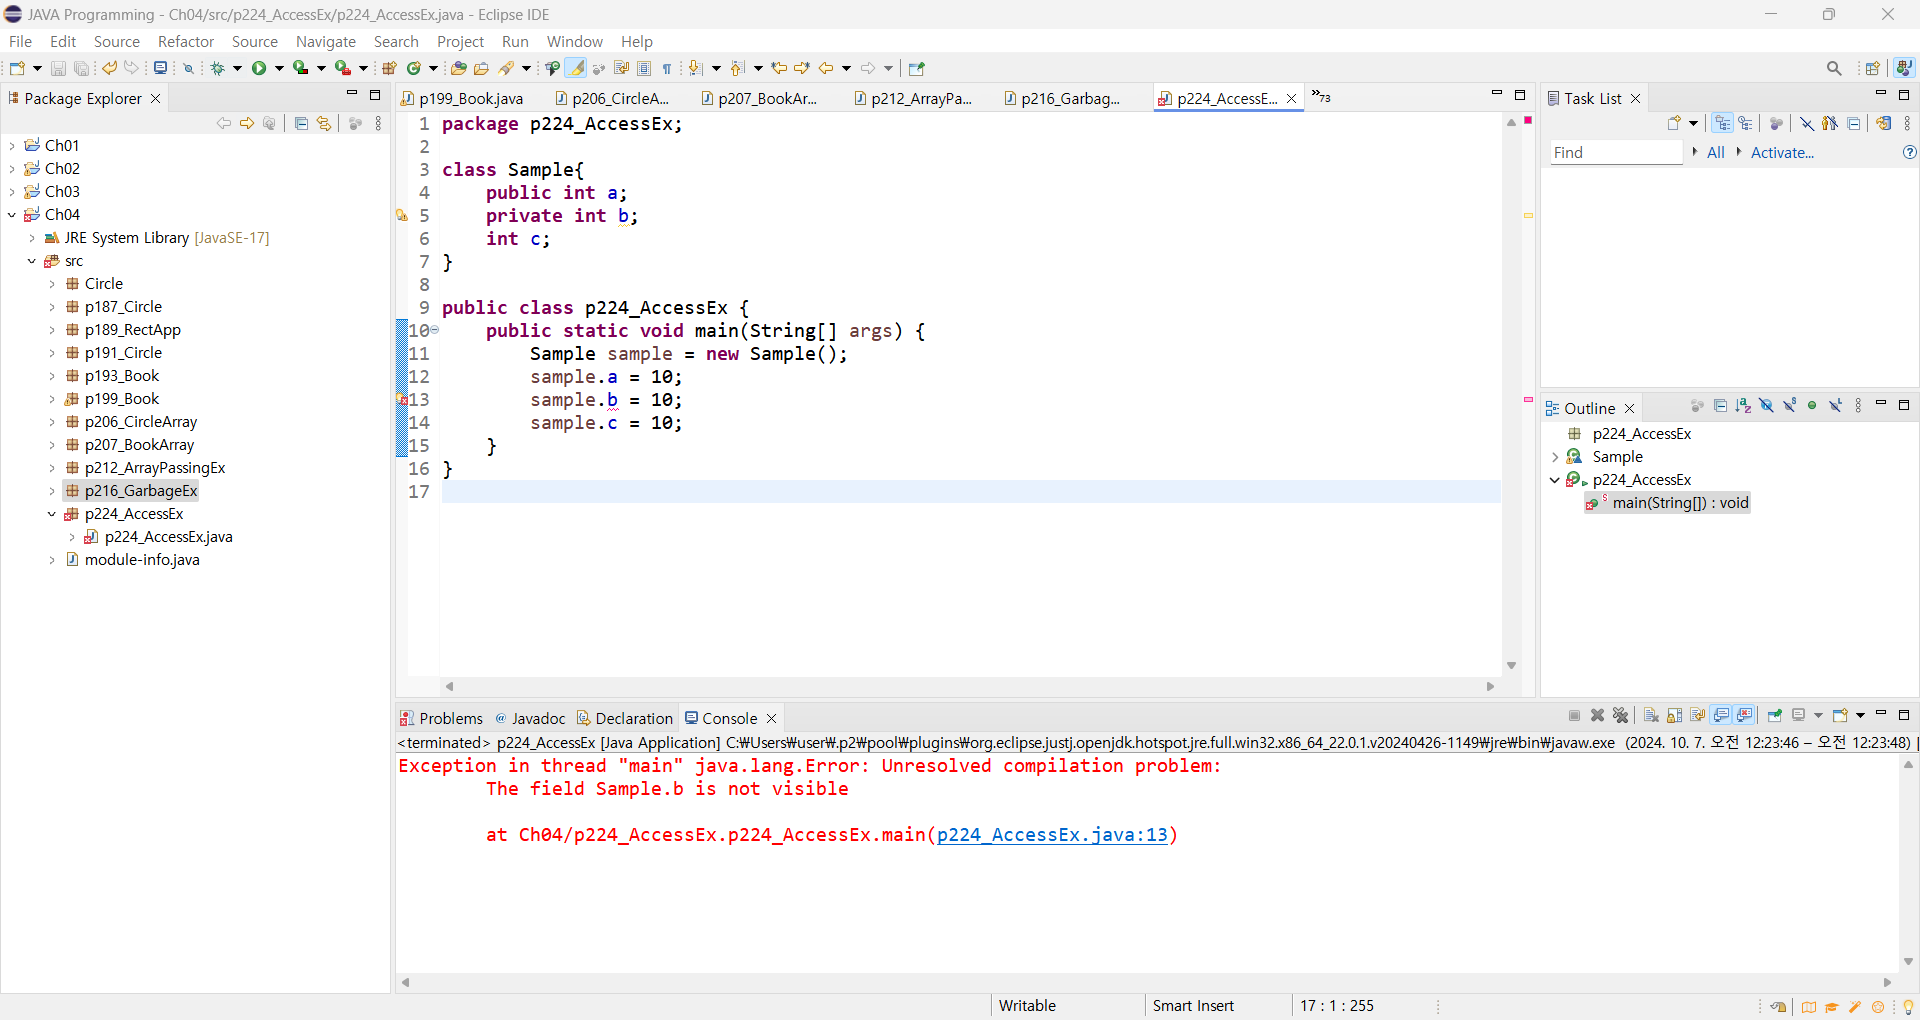The width and height of the screenshot is (1920, 1020).
Task: Open the Navigate menu
Action: [326, 41]
